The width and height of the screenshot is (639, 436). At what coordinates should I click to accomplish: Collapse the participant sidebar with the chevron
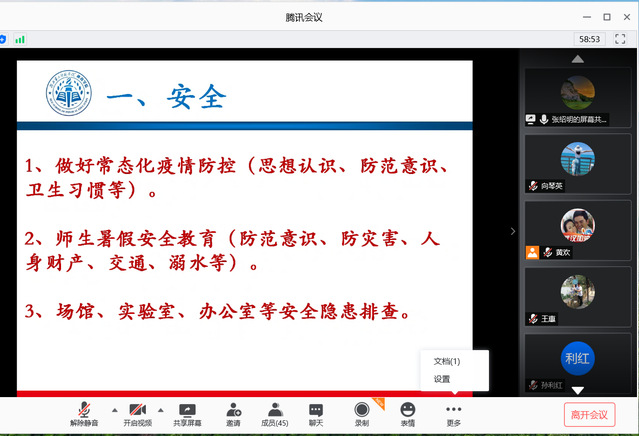pyautogui.click(x=513, y=231)
